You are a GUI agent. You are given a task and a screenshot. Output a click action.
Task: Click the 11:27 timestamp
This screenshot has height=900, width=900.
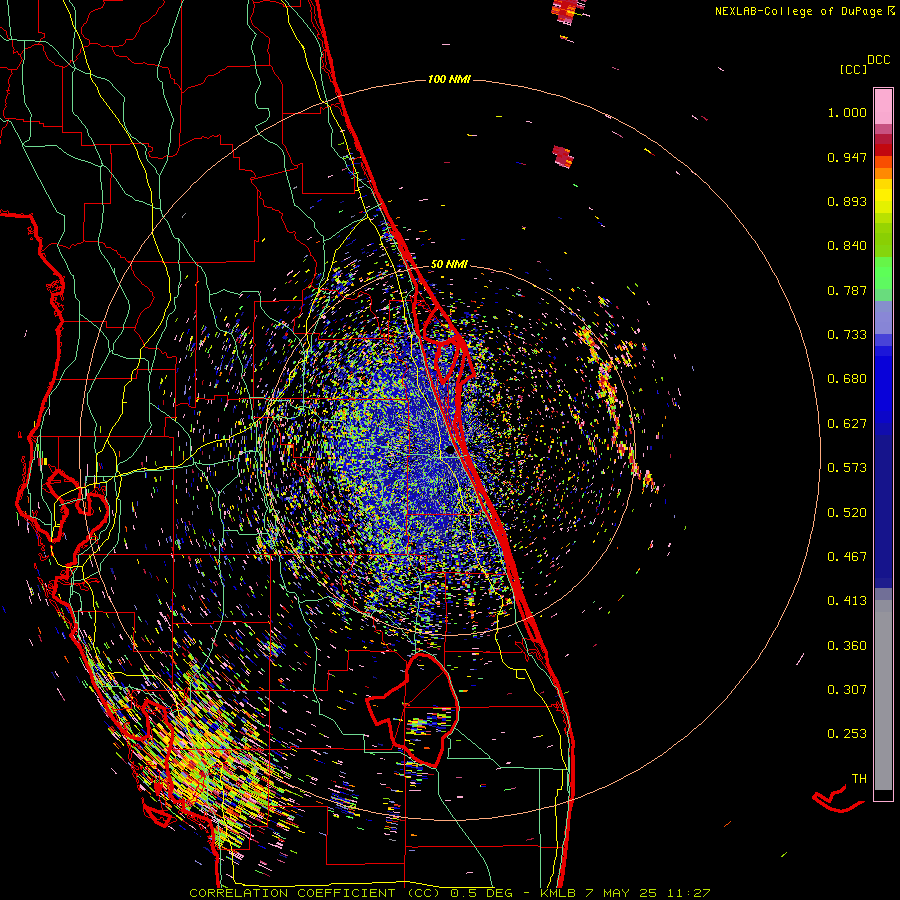(689, 893)
